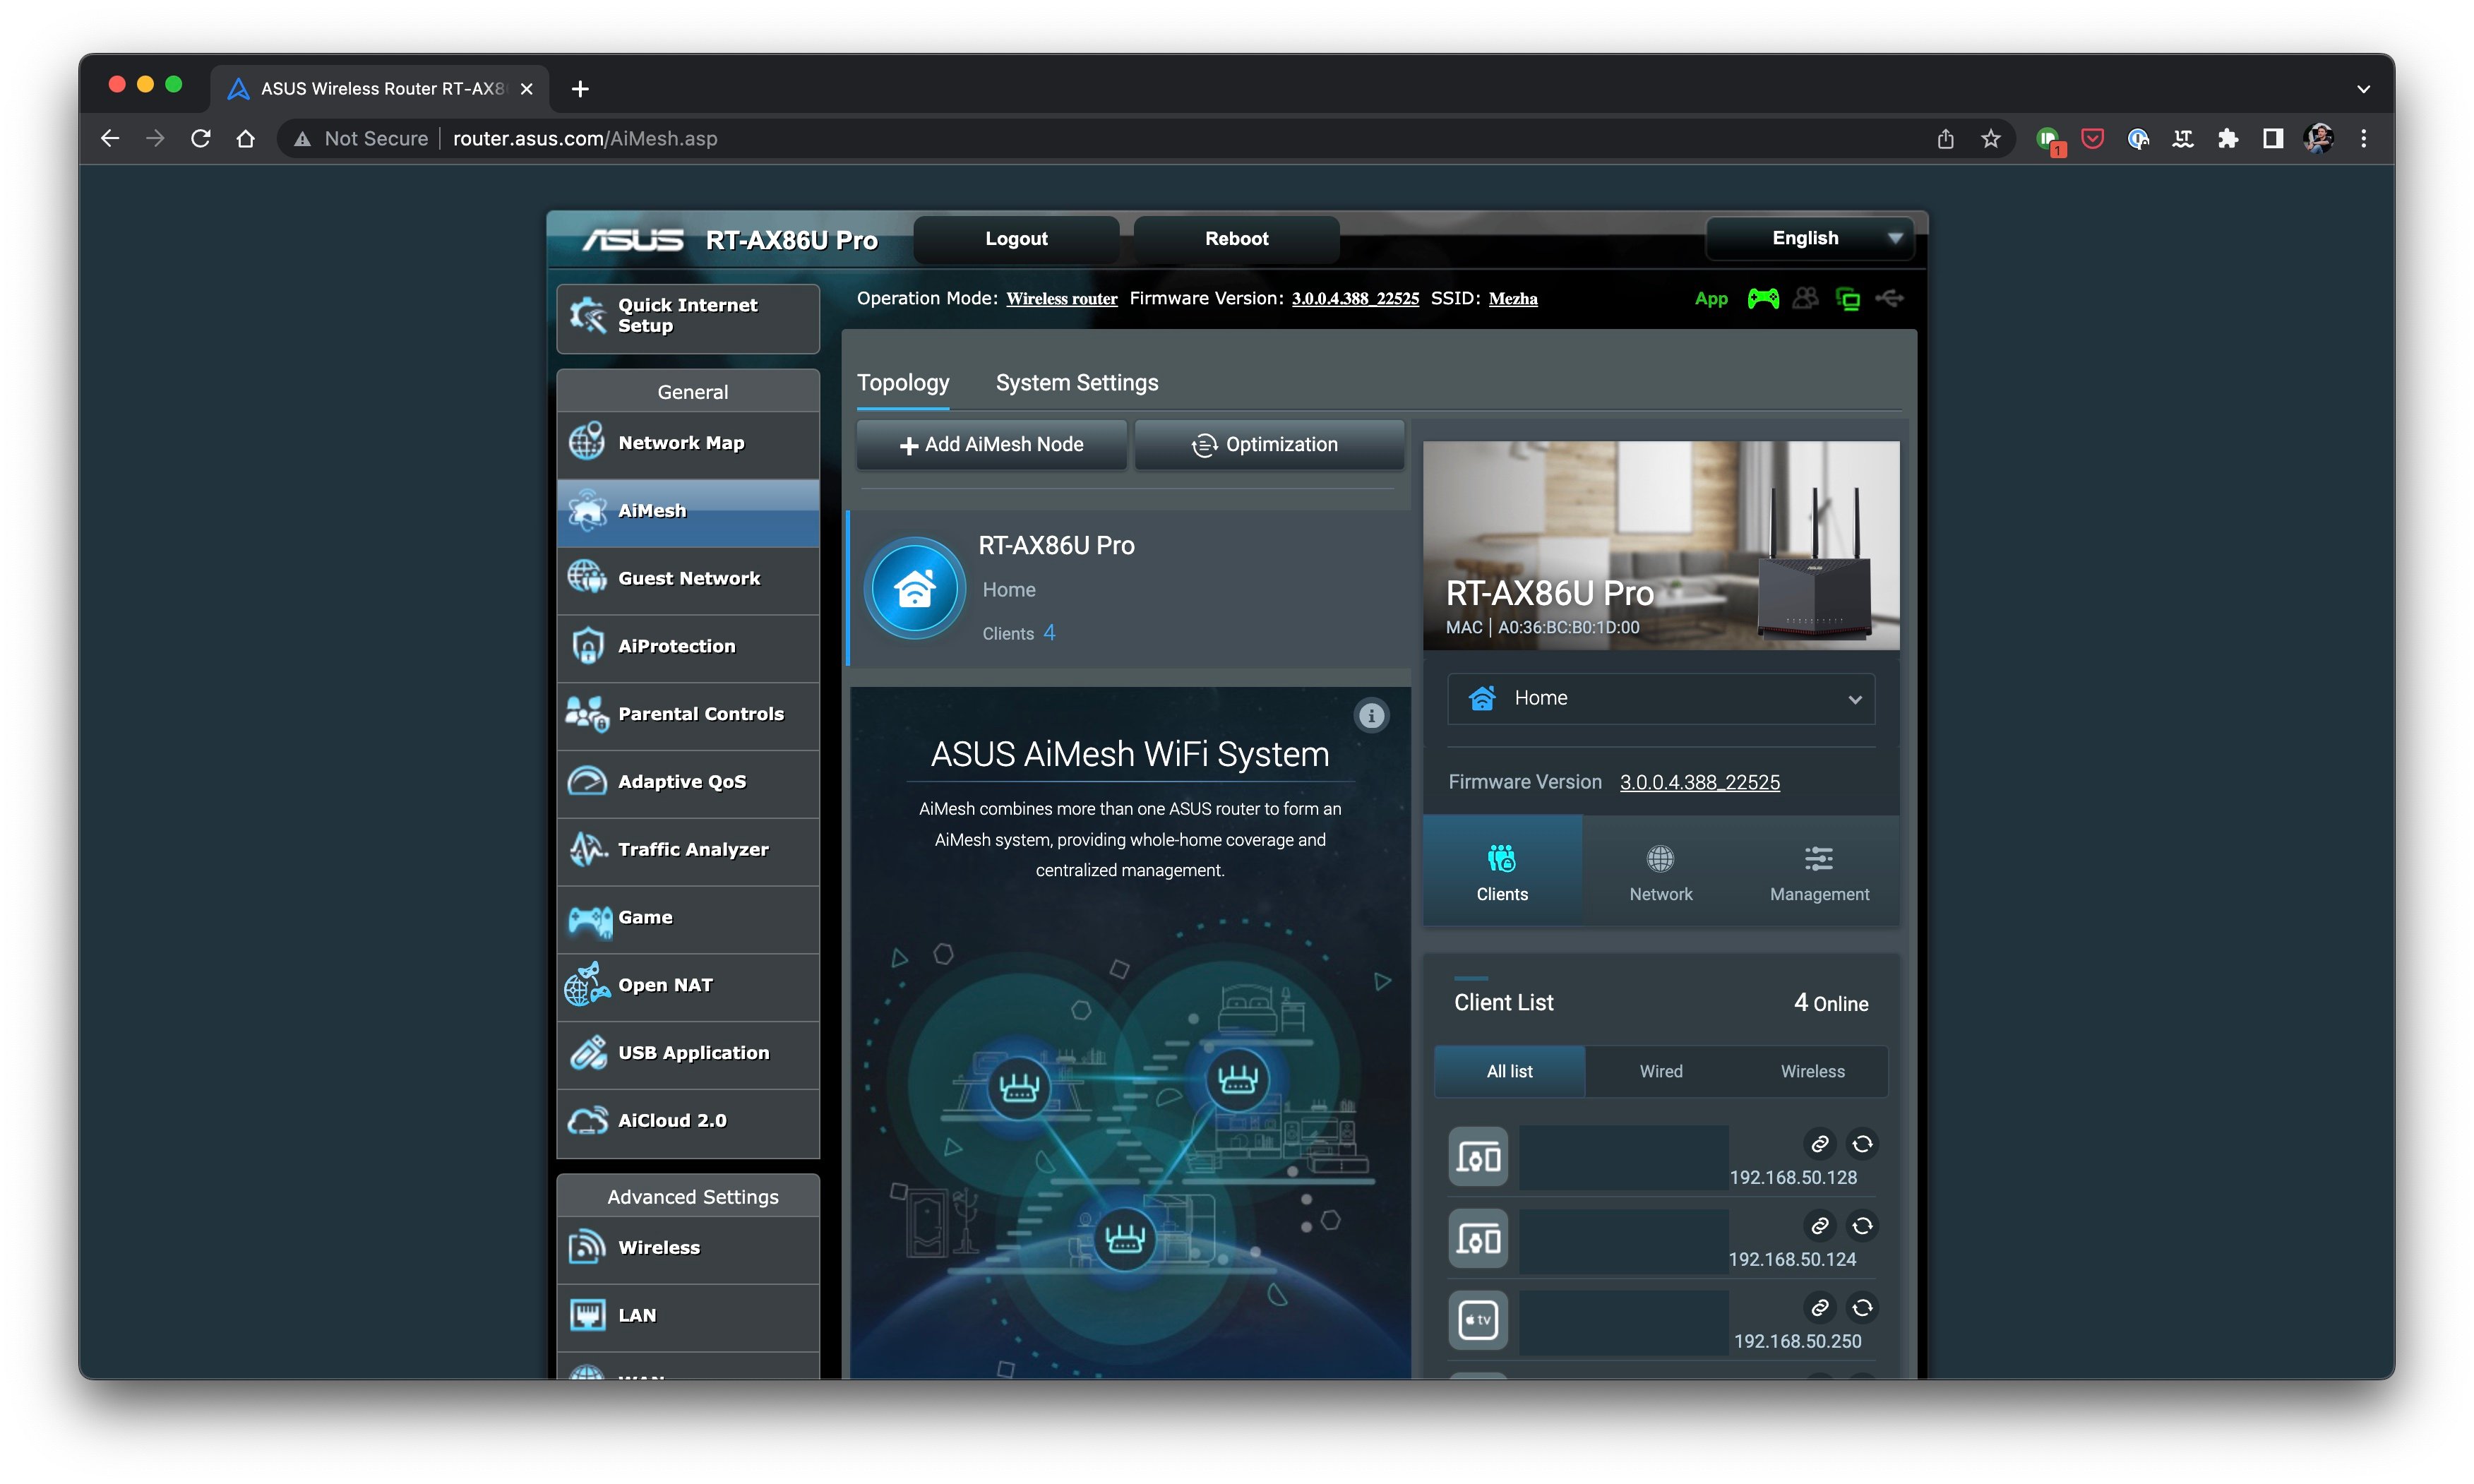Click the Topology tab

click(x=902, y=382)
